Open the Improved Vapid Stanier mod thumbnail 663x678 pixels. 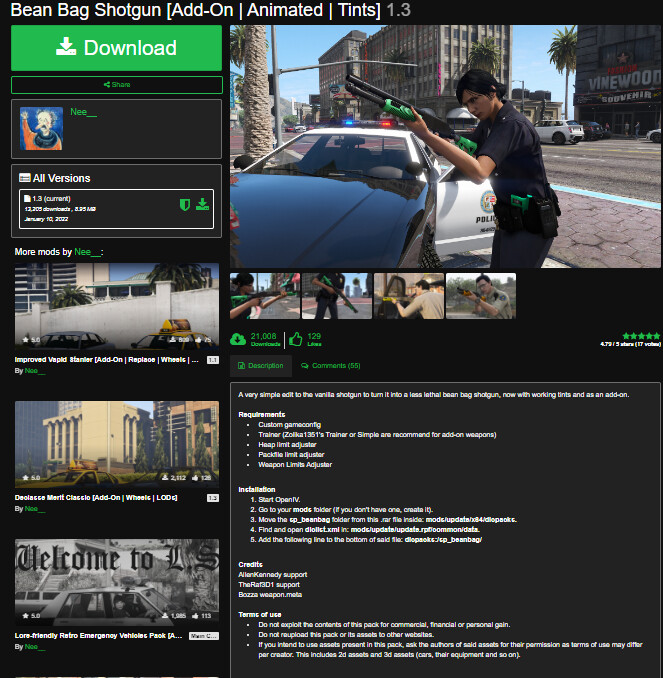[x=117, y=306]
